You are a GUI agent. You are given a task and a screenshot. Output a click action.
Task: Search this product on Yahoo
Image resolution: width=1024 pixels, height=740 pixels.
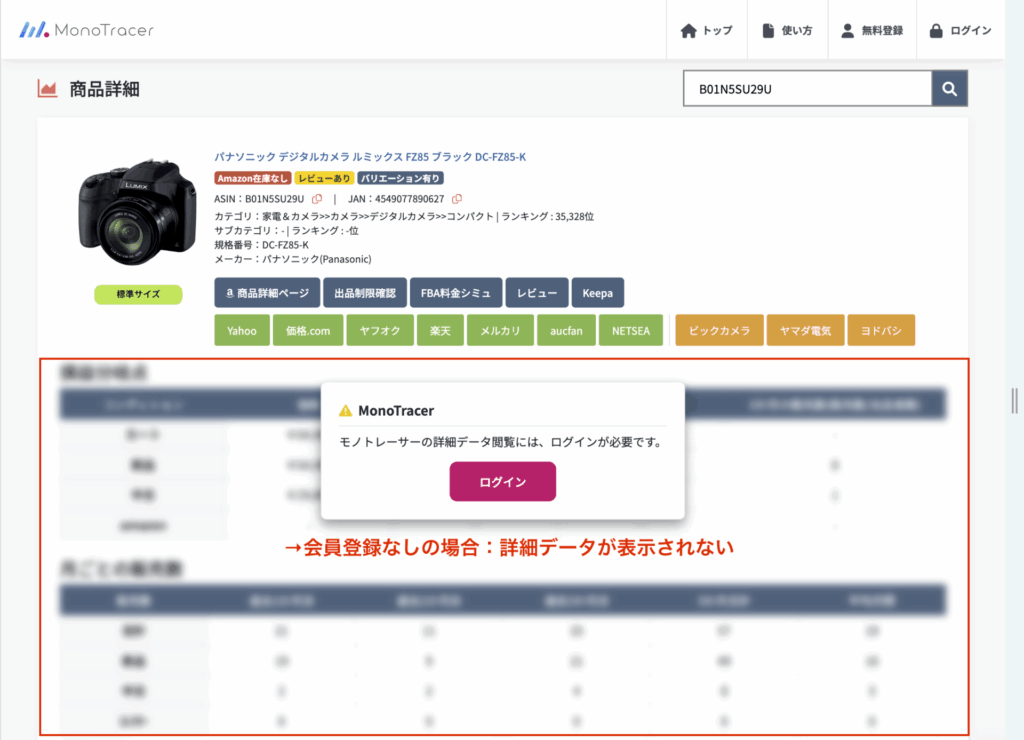pos(242,330)
